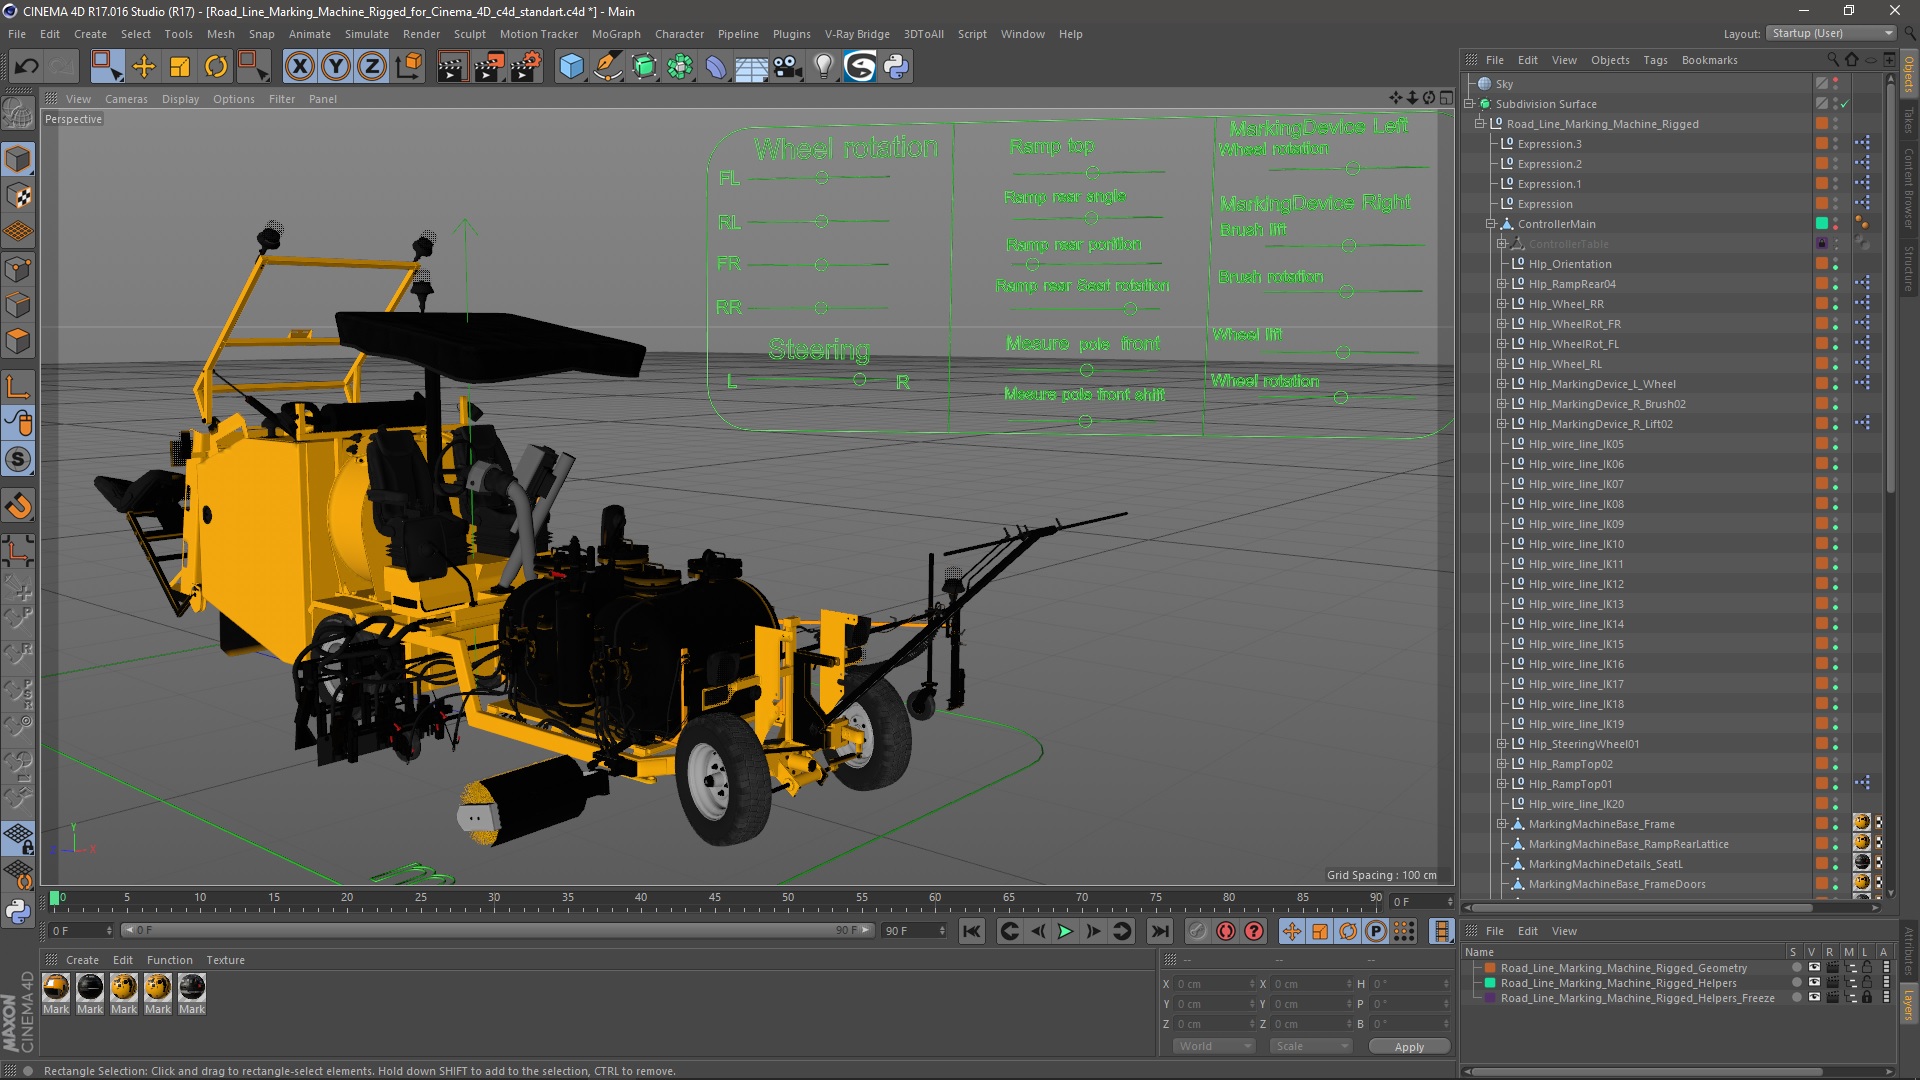Click the Floor grid object icon
The image size is (1920, 1080).
pos(751,67)
